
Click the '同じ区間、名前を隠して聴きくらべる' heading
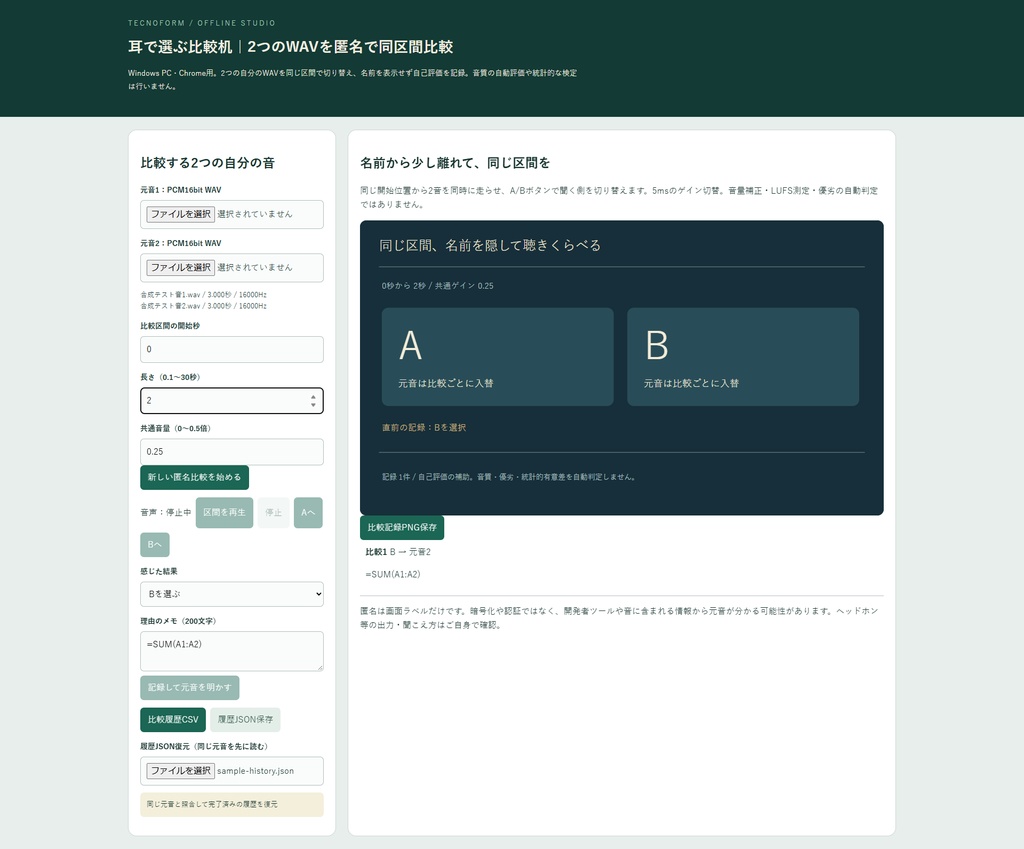(490, 246)
